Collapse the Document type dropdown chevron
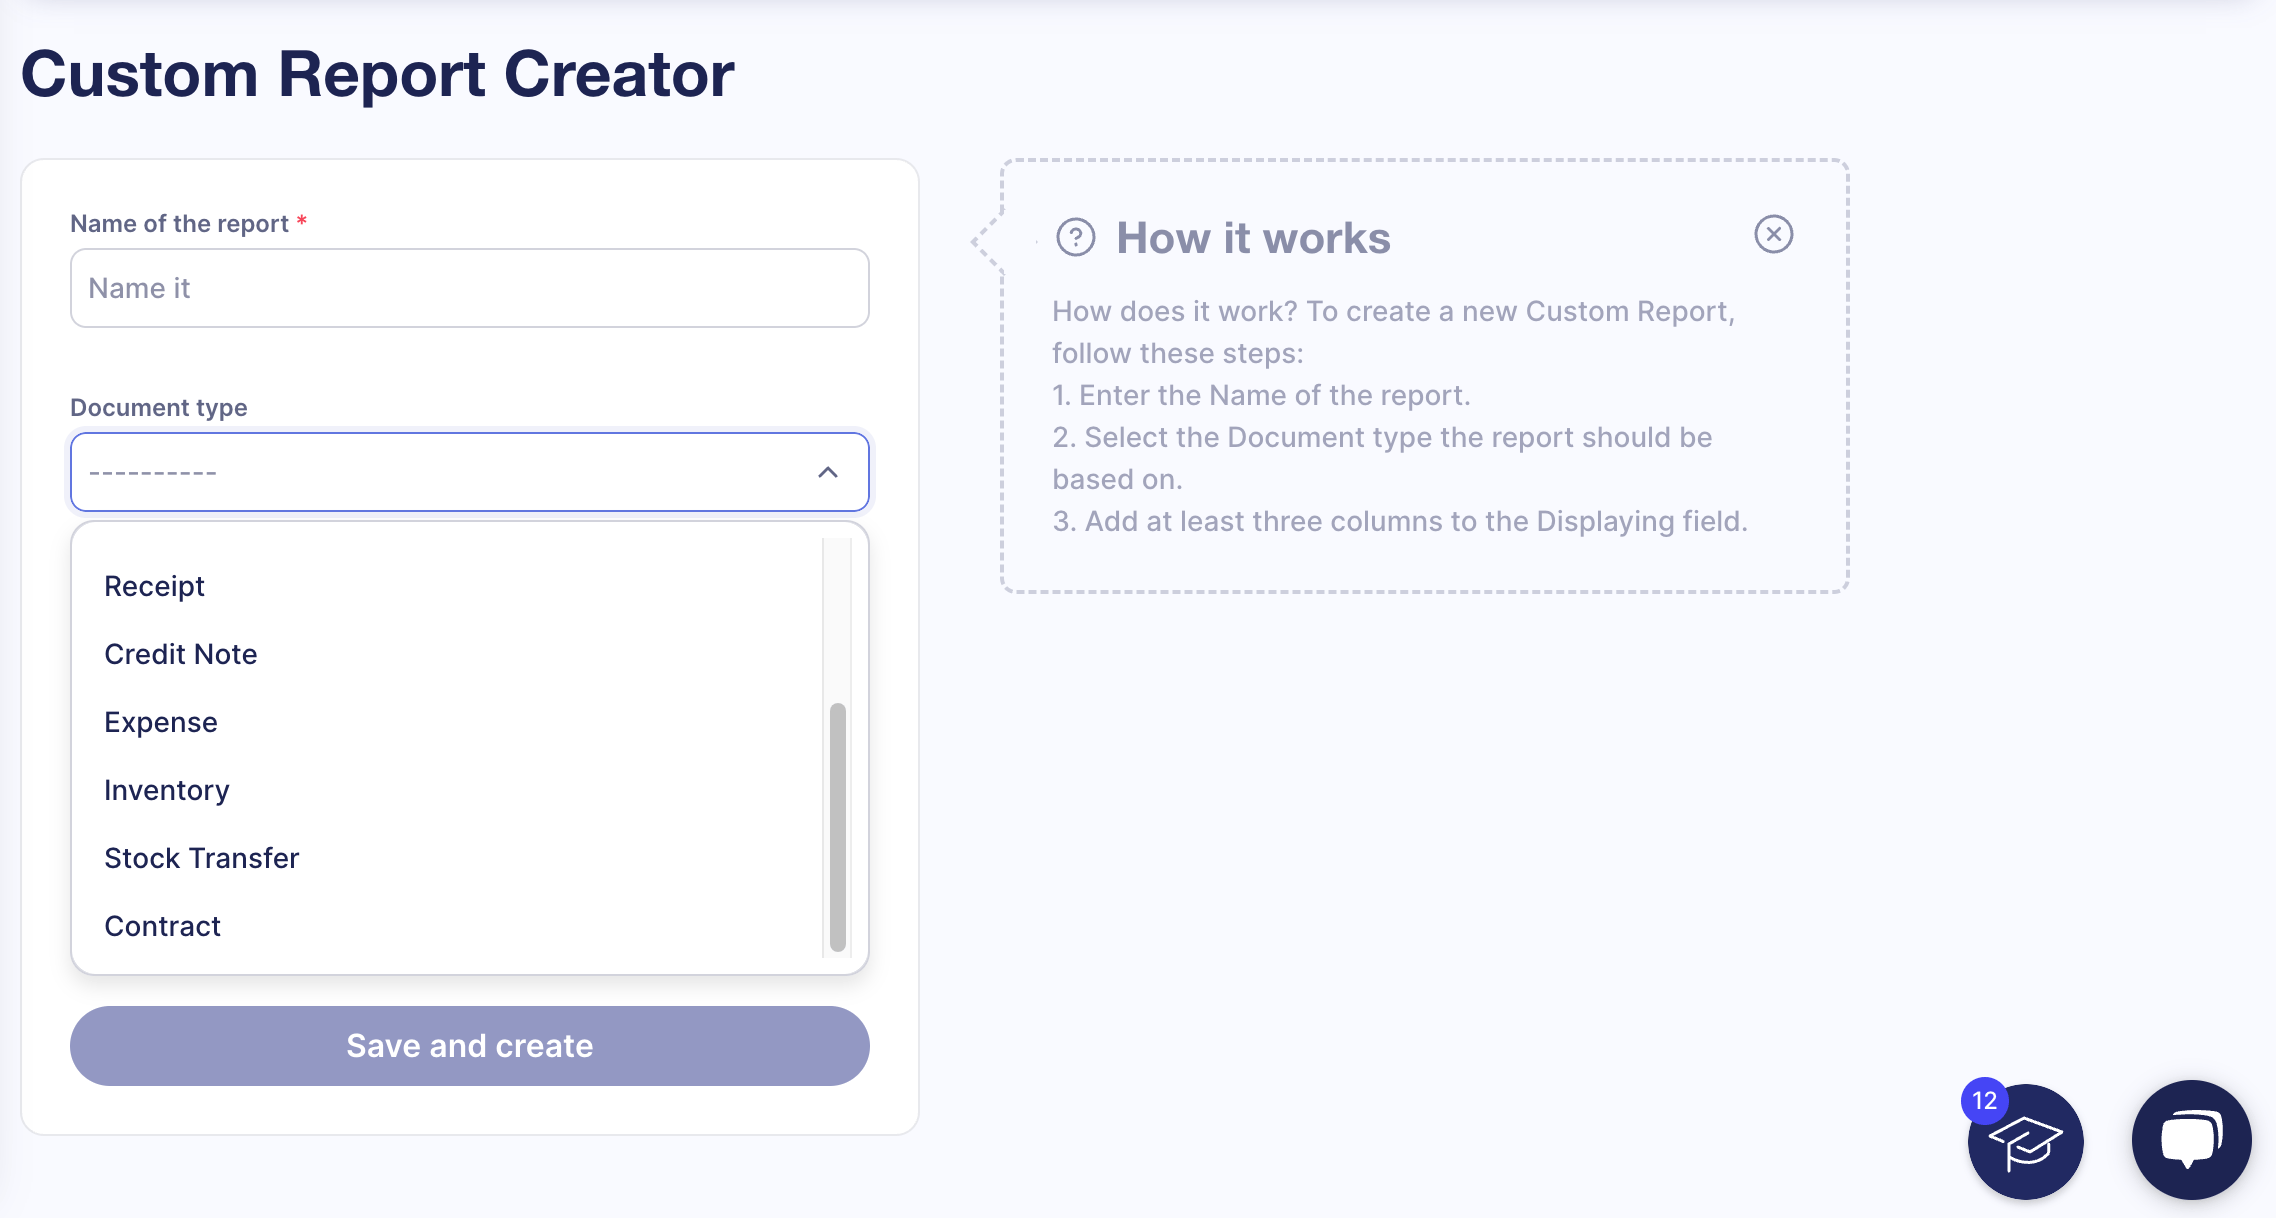The image size is (2276, 1218). (x=828, y=472)
